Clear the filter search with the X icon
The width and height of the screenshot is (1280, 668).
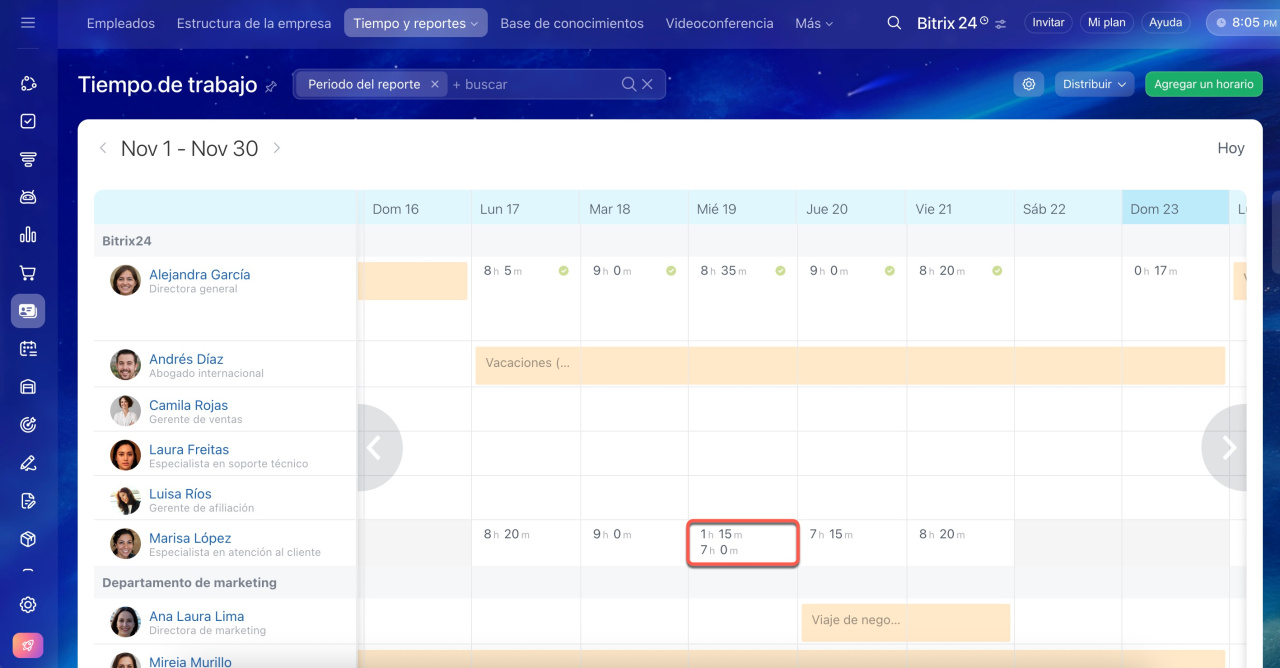pyautogui.click(x=647, y=84)
